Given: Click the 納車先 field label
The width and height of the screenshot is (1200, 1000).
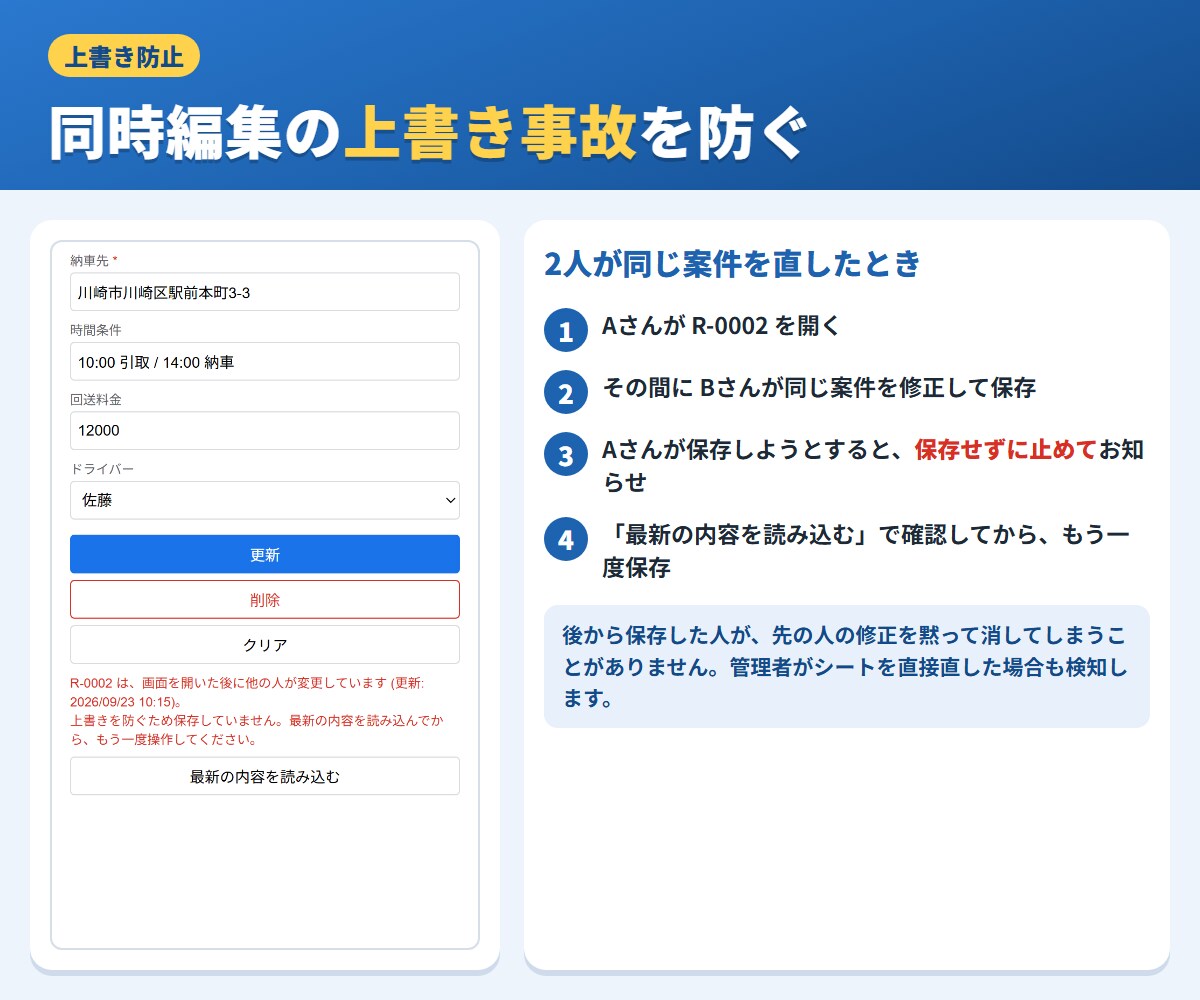Looking at the screenshot, I should (x=94, y=260).
